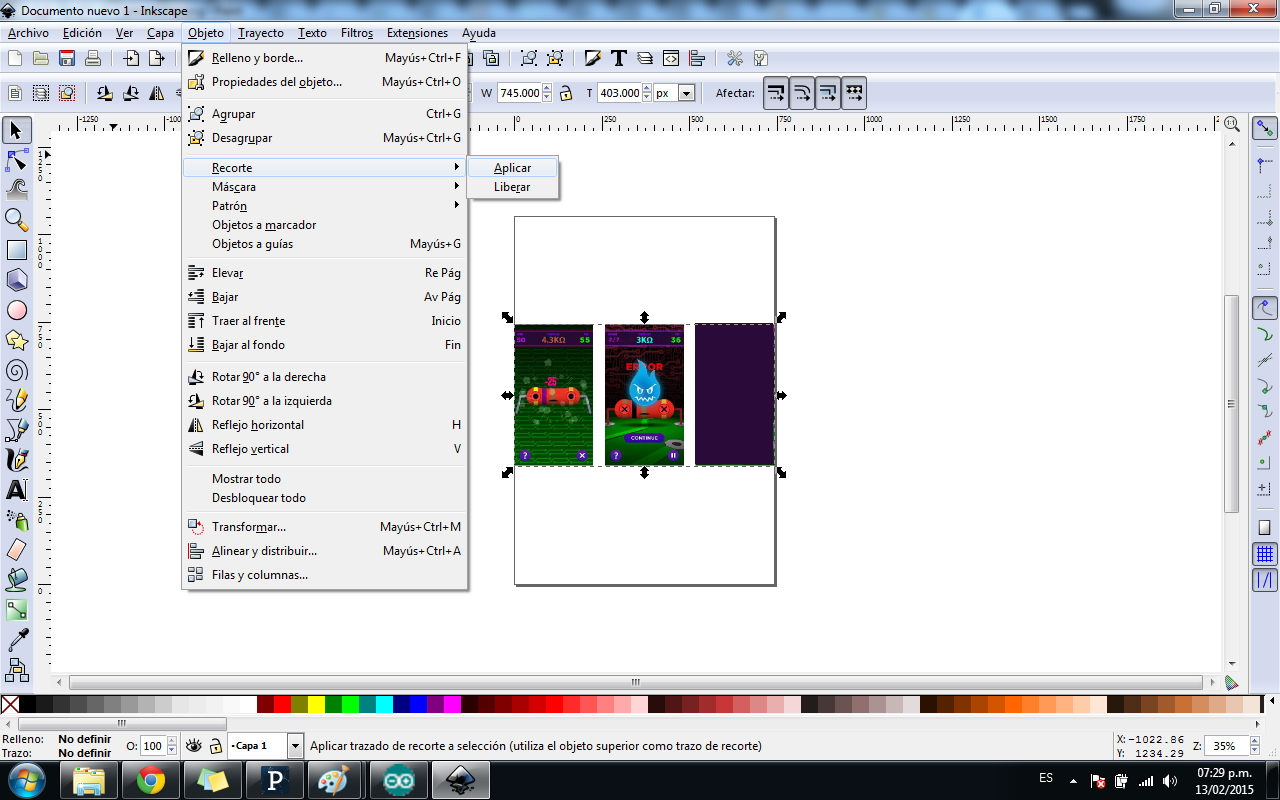This screenshot has height=800, width=1280.
Task: Click Transformar menu entry
Action: point(325,527)
